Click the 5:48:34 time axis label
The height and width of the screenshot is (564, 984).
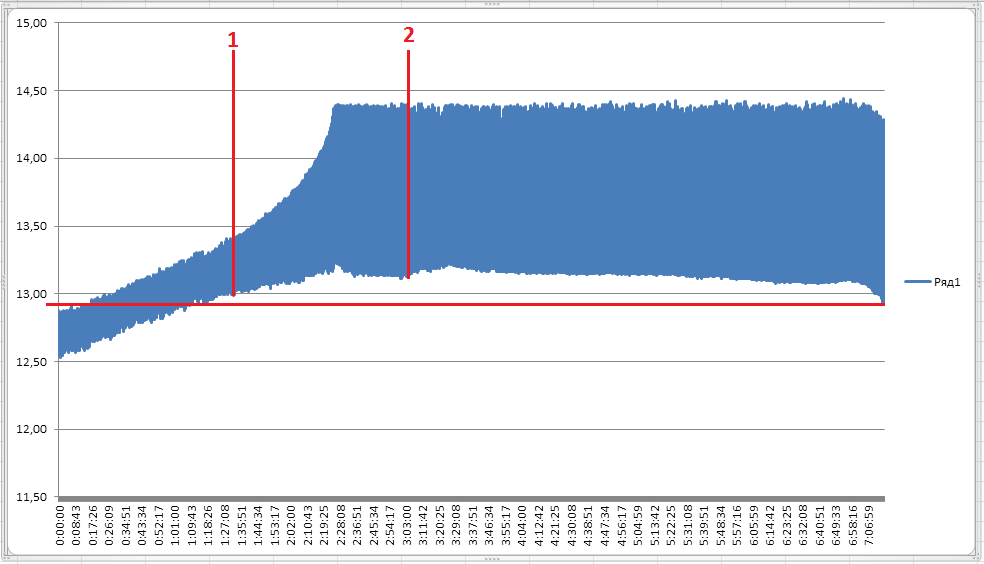[x=720, y=525]
